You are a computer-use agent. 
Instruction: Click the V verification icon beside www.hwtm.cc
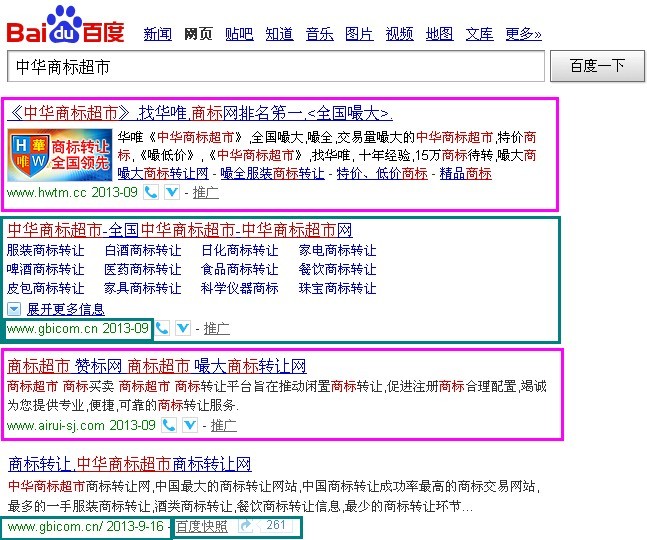click(x=171, y=191)
